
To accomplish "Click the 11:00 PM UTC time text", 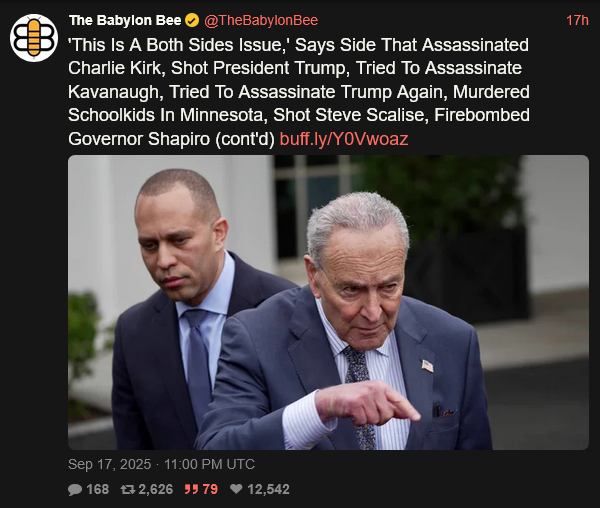I will 209,464.
